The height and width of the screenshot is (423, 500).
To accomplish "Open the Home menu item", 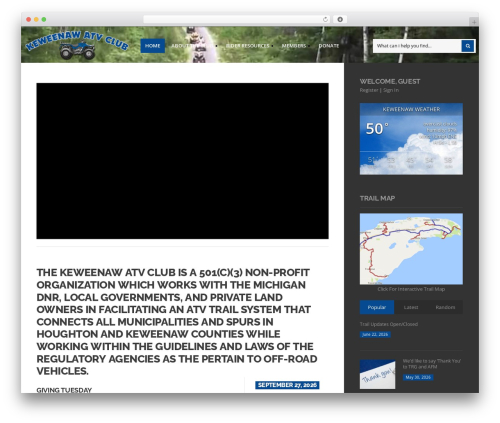I will pyautogui.click(x=153, y=46).
